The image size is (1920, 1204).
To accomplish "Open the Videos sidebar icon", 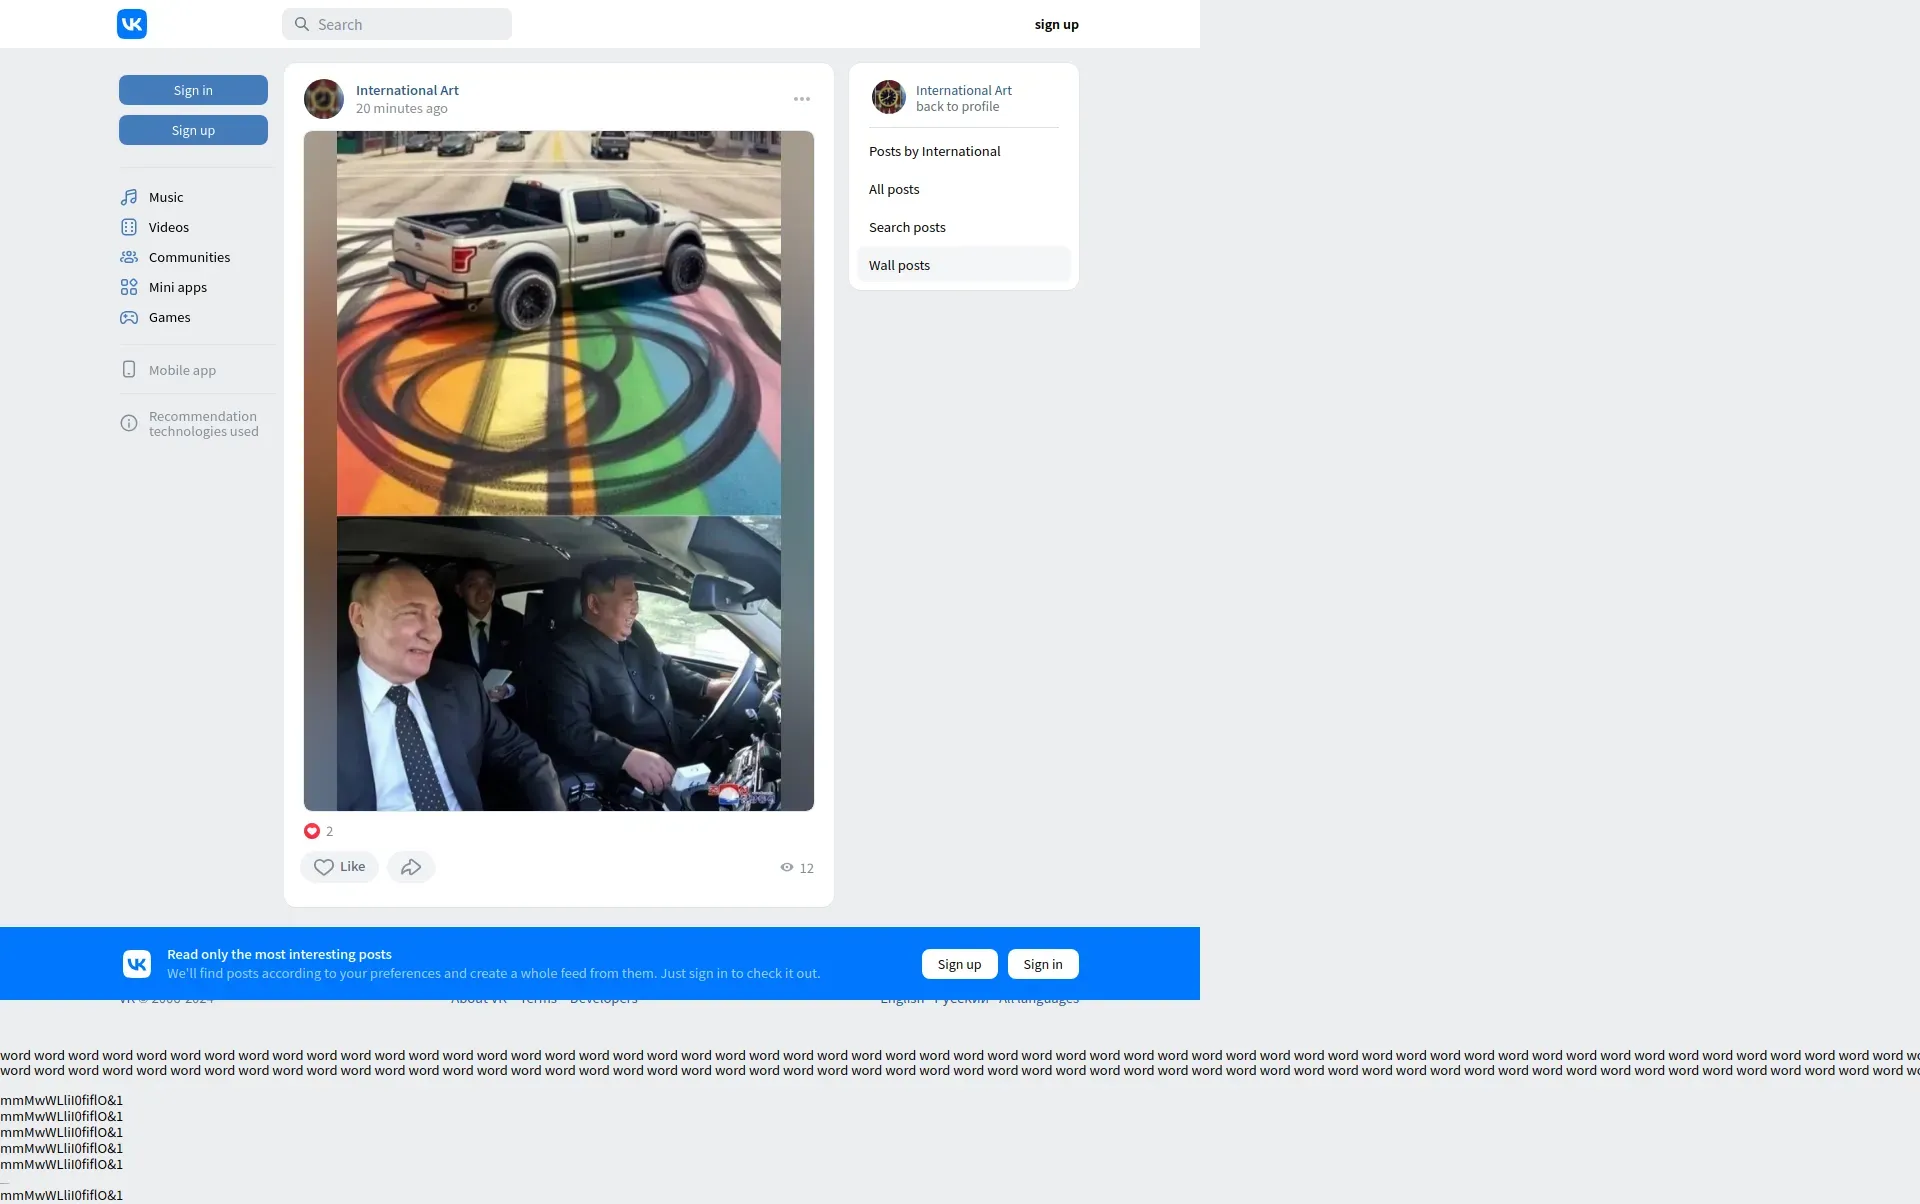I will pos(129,227).
